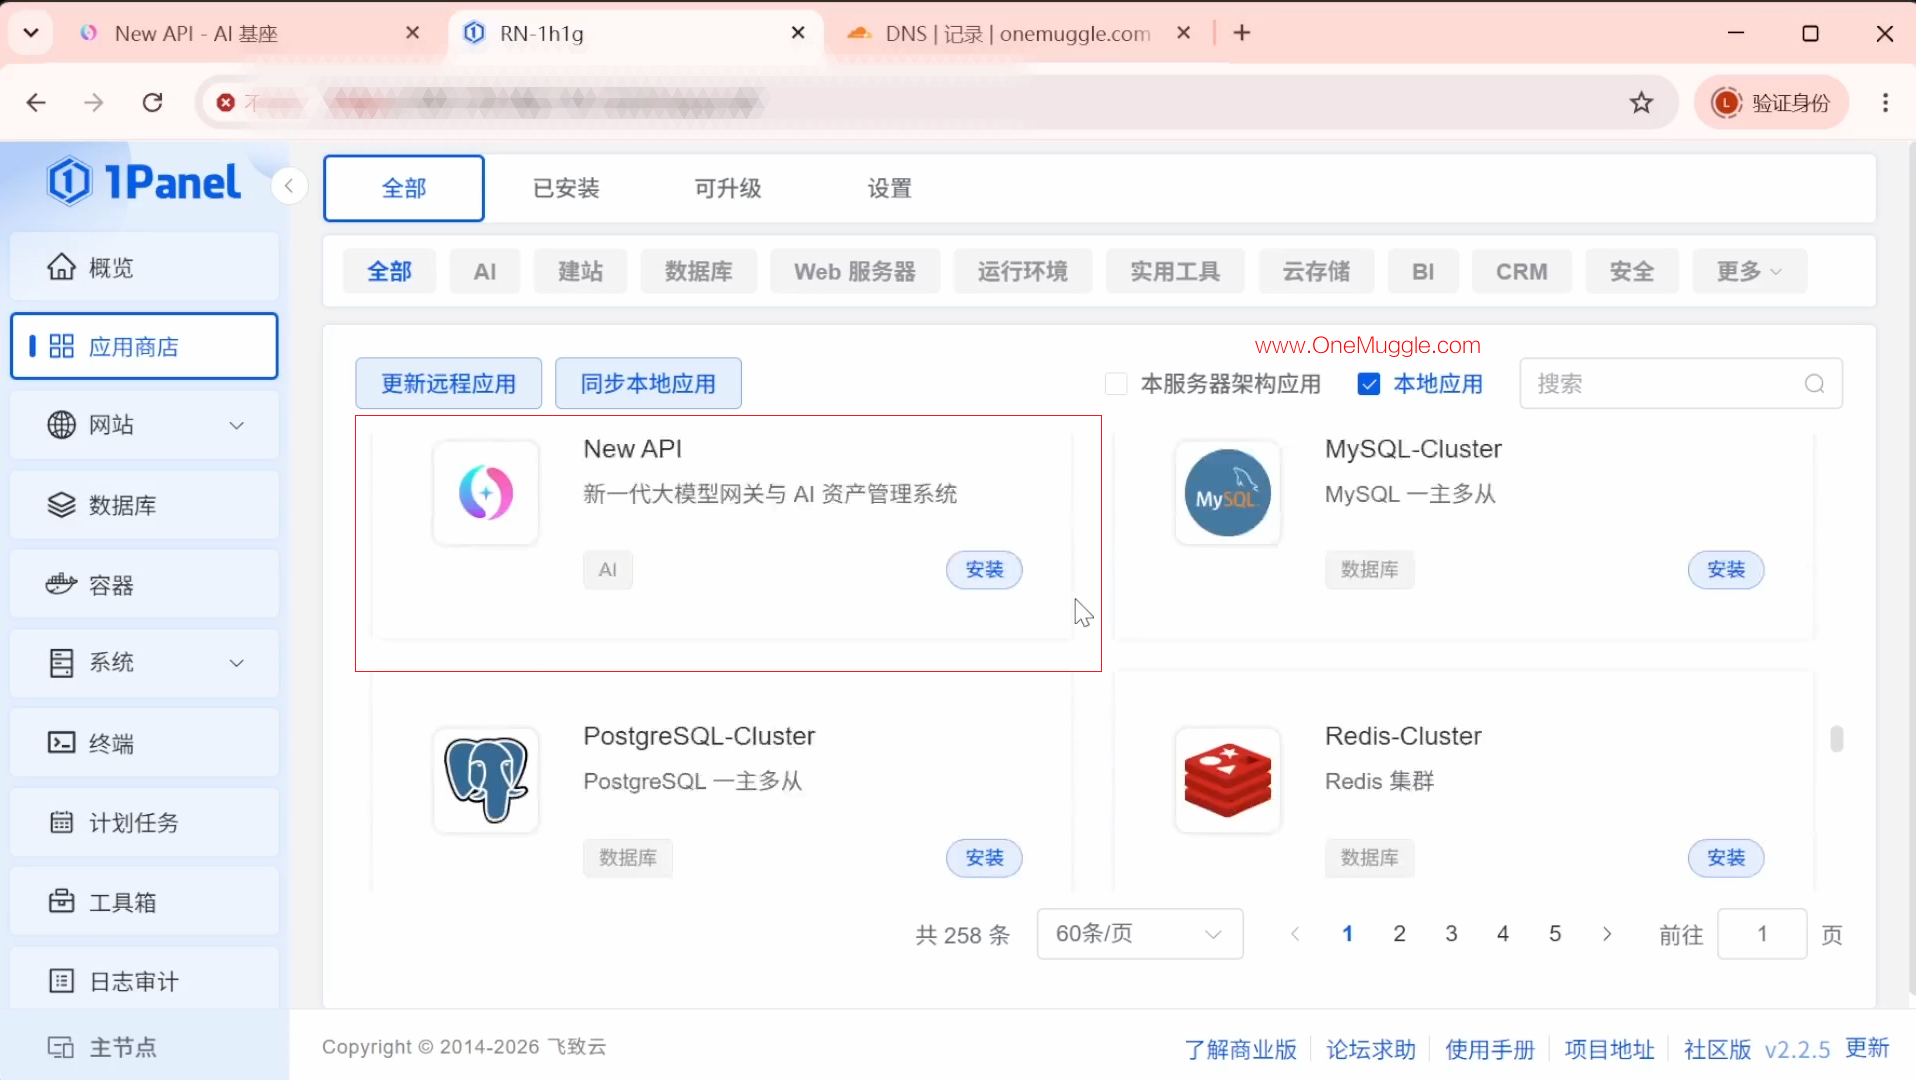Click the site security warning icon
This screenshot has width=1916, height=1080.
point(226,102)
